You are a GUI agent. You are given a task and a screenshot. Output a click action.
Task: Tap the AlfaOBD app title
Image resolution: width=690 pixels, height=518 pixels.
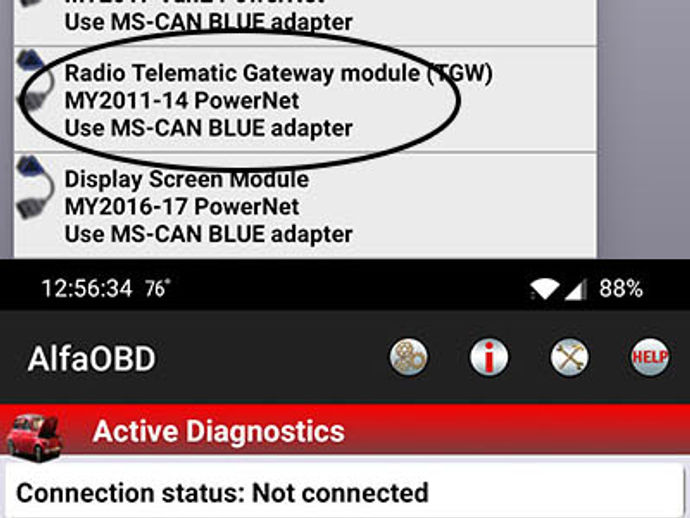pyautogui.click(x=92, y=358)
